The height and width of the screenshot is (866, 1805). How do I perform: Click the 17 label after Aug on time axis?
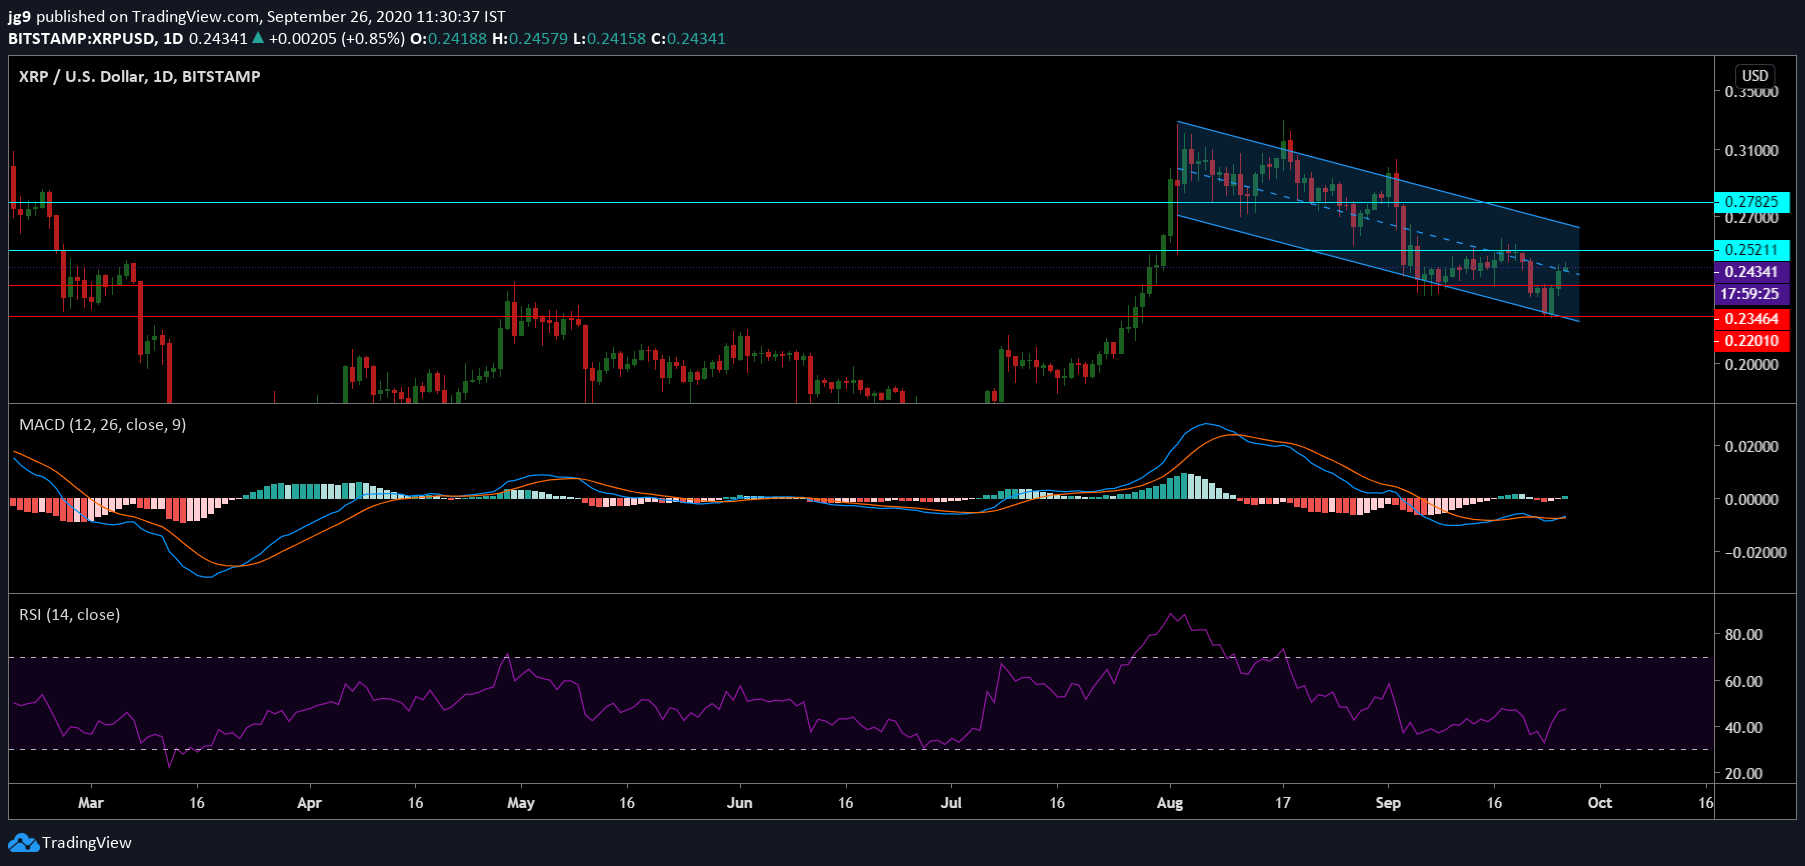point(1283,803)
